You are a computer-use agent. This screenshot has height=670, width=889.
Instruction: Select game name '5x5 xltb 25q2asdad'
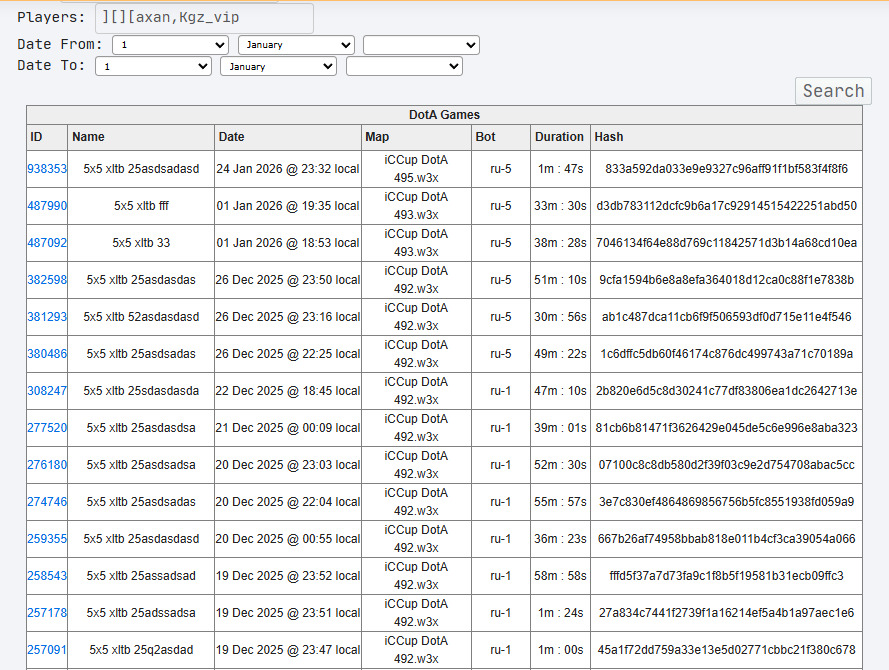tap(141, 650)
